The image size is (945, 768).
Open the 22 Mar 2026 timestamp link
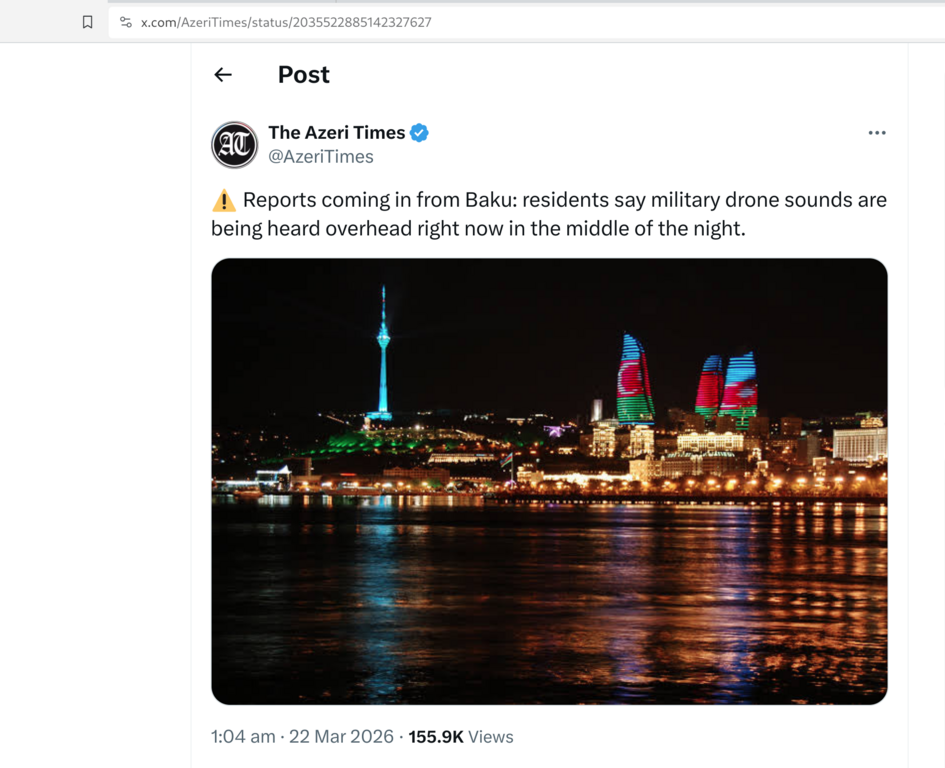coord(339,736)
